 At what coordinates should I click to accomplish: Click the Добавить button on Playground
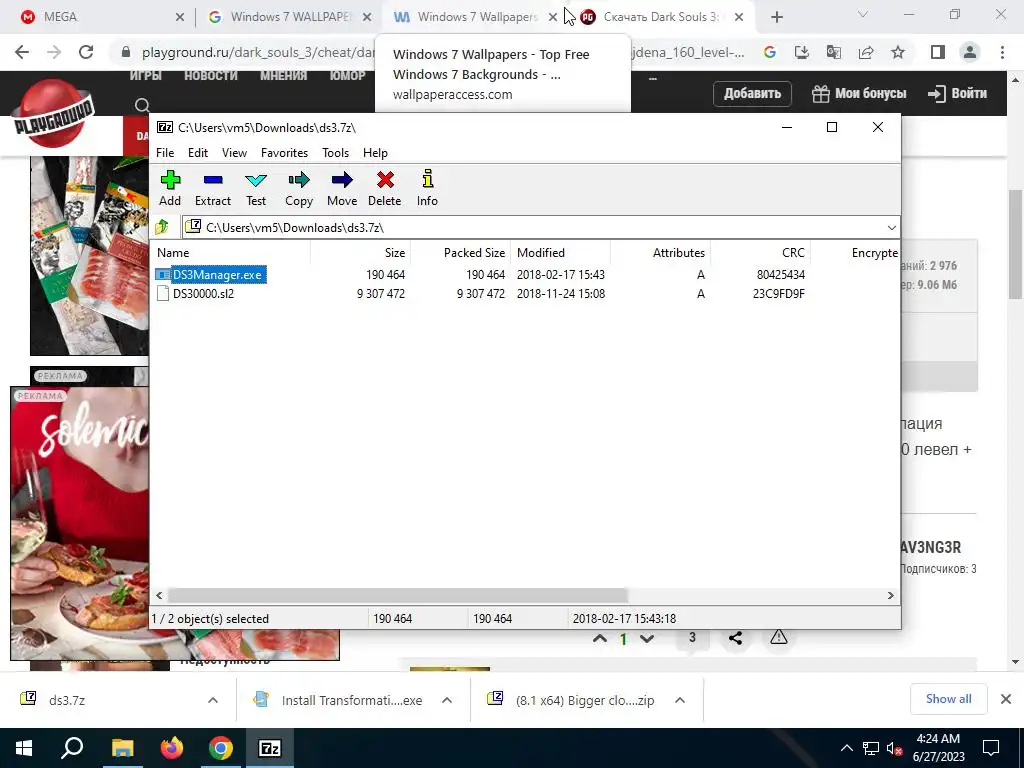click(752, 93)
